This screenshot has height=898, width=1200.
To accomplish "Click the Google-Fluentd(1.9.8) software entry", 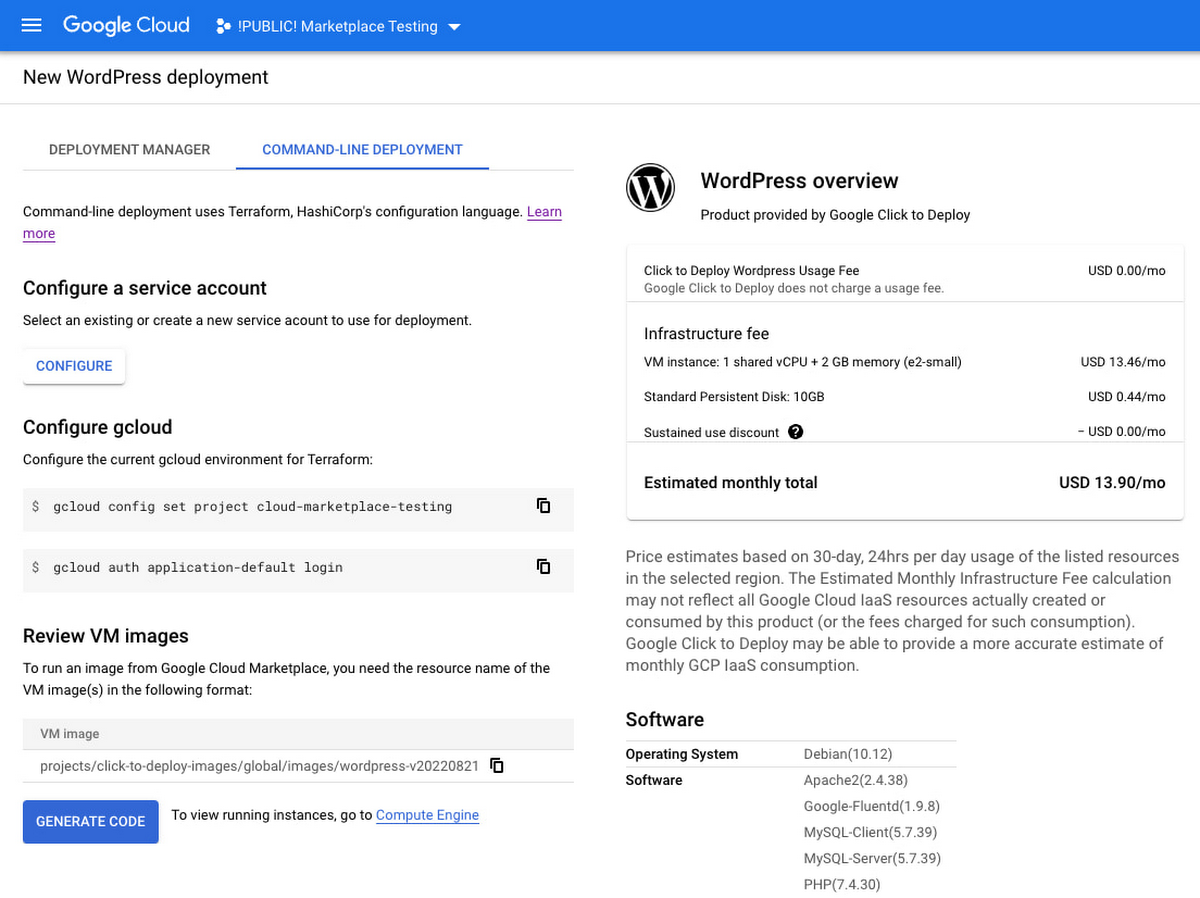I will 872,806.
